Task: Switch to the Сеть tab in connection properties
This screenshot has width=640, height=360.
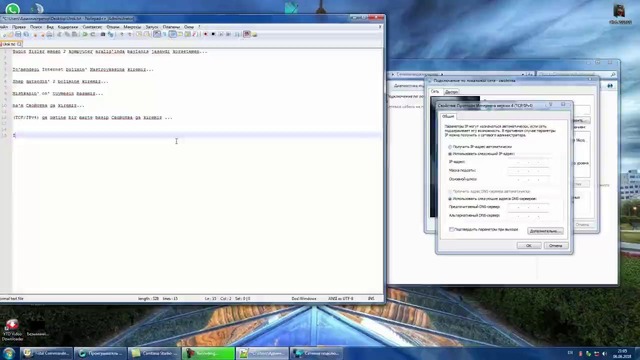Action: 435,91
